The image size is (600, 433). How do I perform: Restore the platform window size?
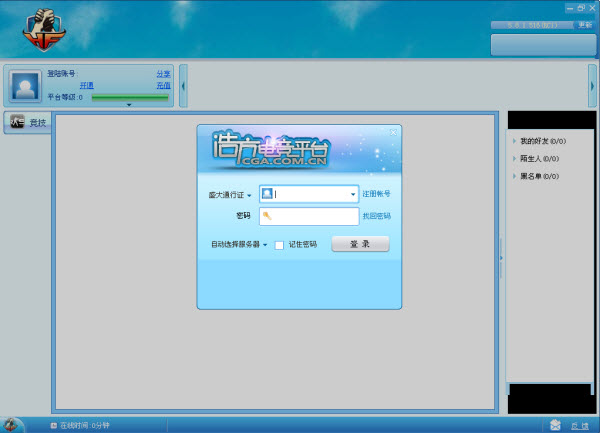(581, 8)
